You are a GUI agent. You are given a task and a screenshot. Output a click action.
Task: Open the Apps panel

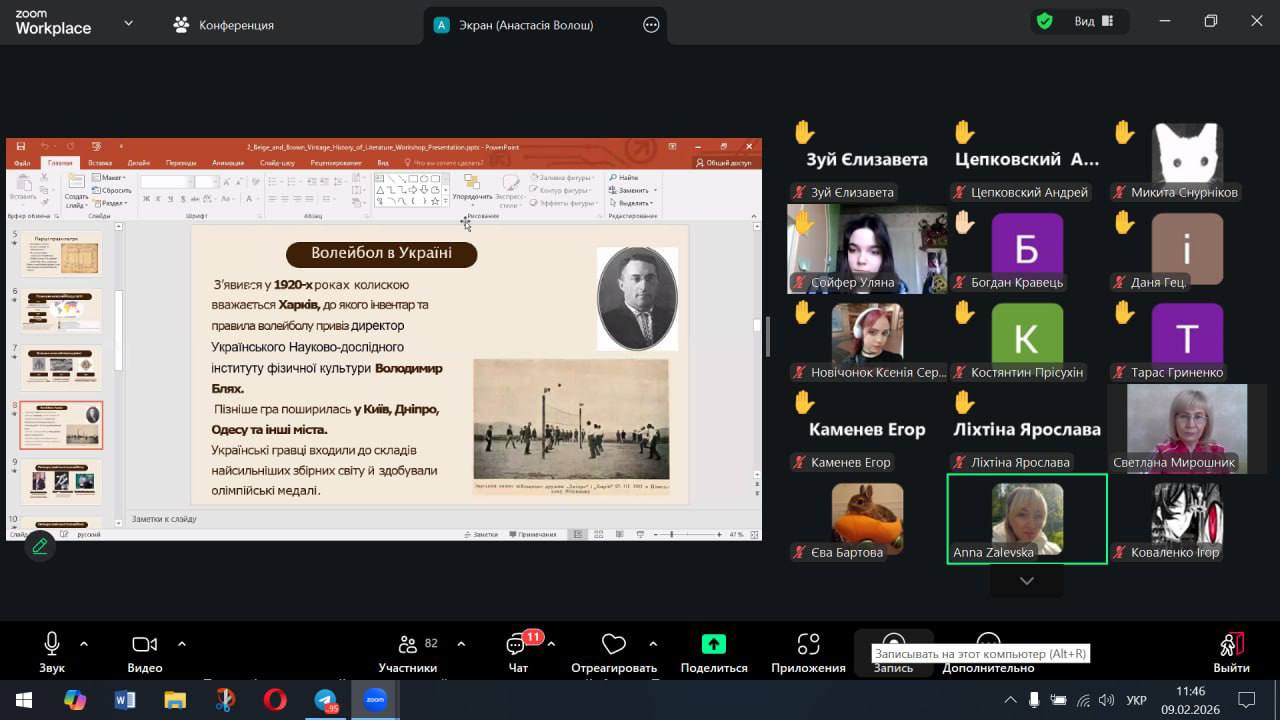[808, 645]
